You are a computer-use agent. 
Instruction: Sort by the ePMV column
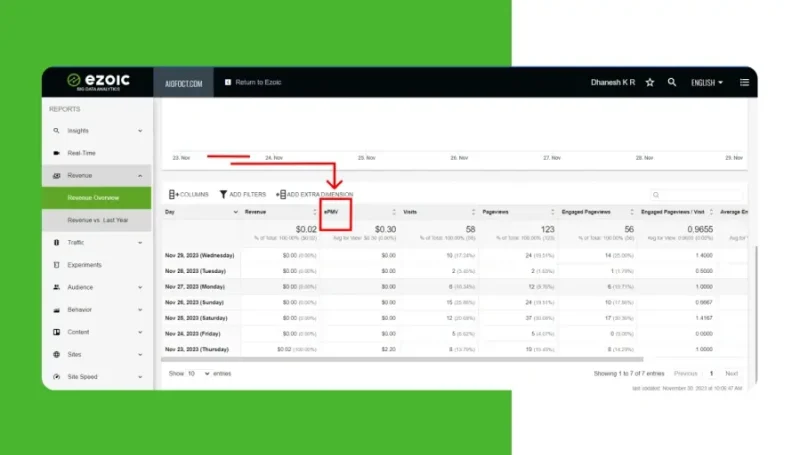[359, 212]
